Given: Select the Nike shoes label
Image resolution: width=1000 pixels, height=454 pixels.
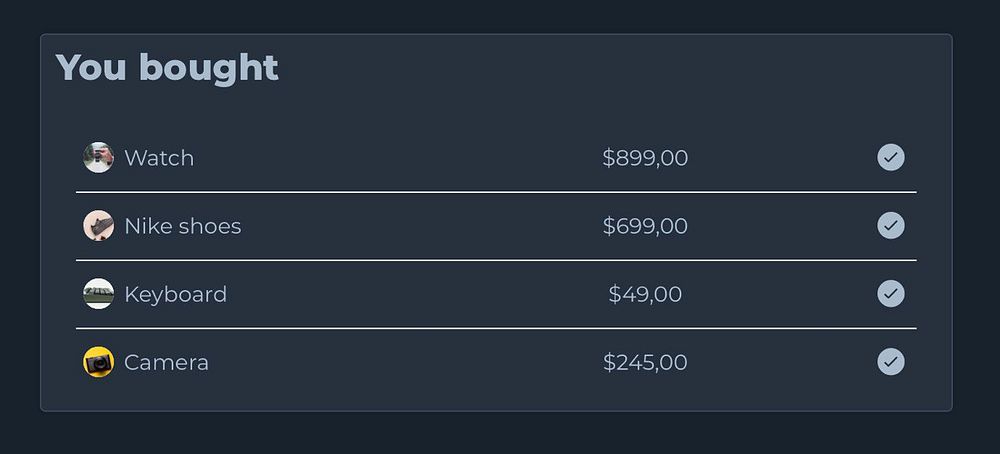Looking at the screenshot, I should (182, 226).
